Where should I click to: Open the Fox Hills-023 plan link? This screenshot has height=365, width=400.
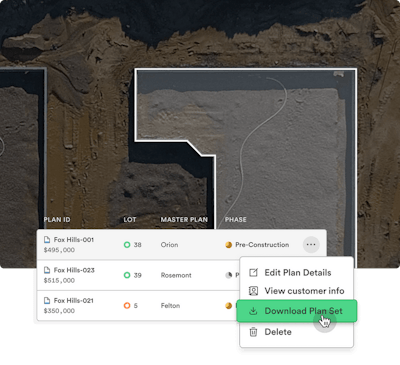pos(74,270)
